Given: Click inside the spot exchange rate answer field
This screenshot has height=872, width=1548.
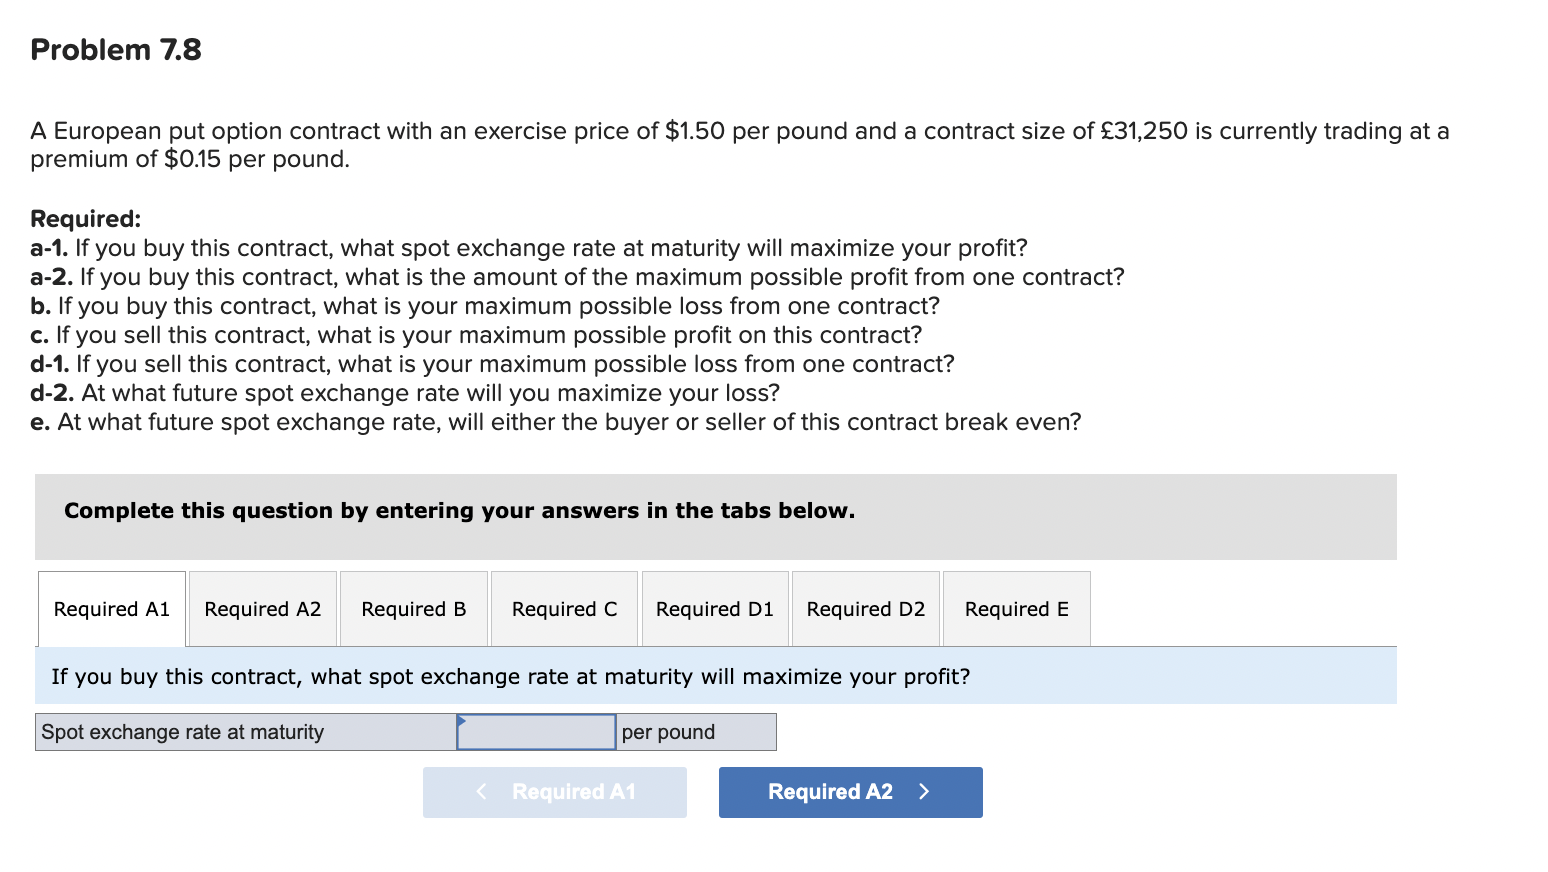Looking at the screenshot, I should (x=536, y=731).
